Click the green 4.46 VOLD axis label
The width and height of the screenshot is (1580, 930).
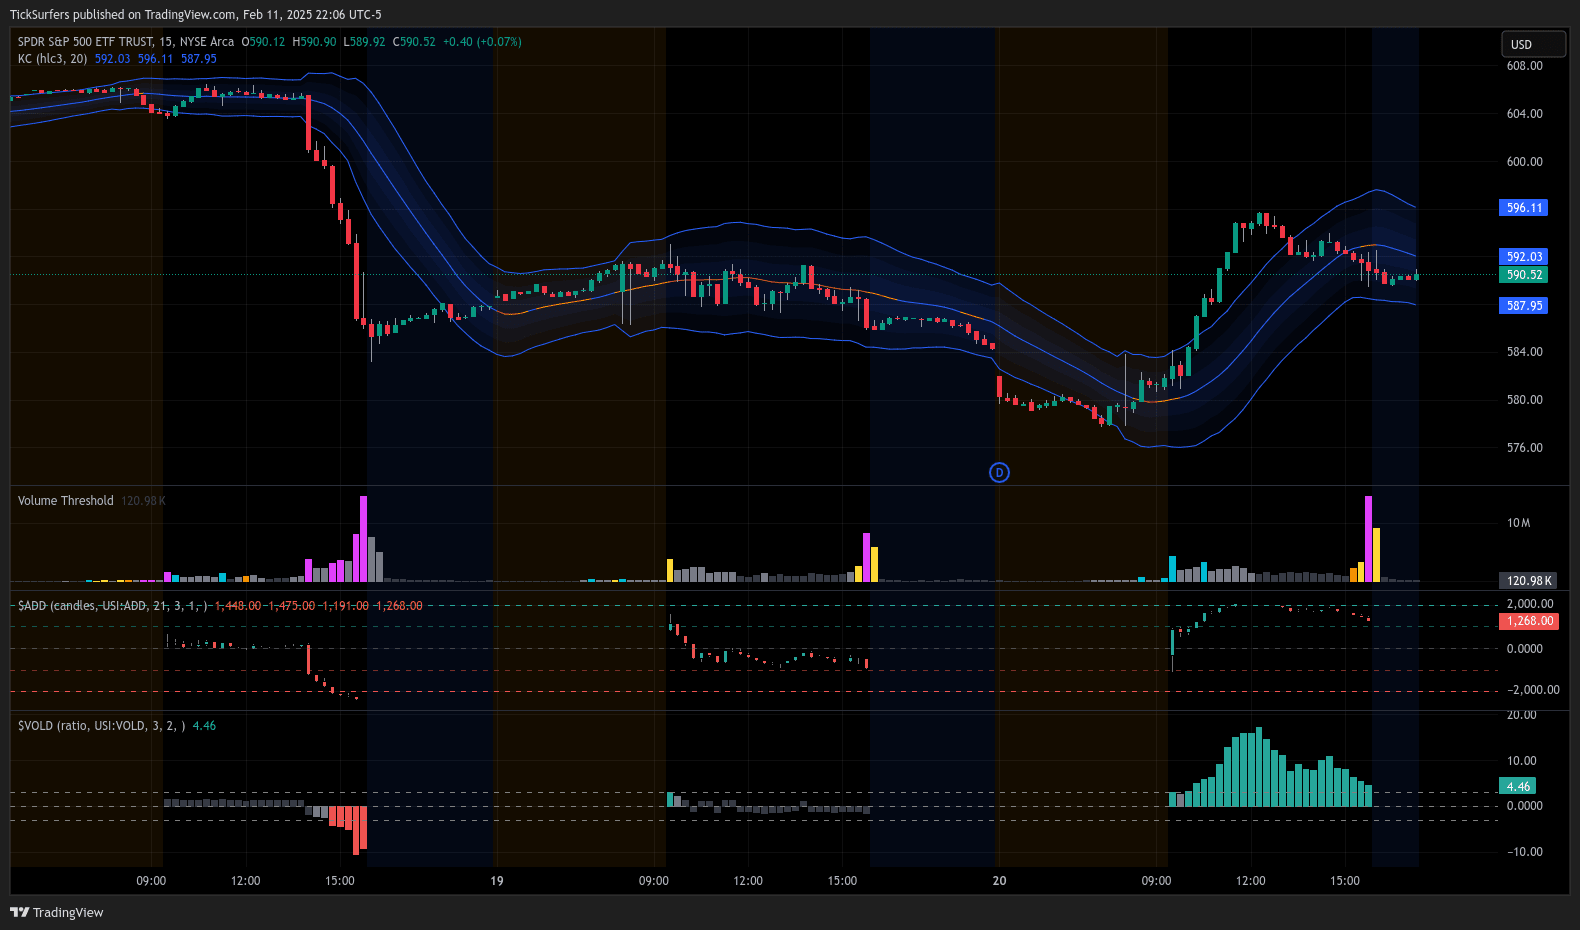point(1518,787)
